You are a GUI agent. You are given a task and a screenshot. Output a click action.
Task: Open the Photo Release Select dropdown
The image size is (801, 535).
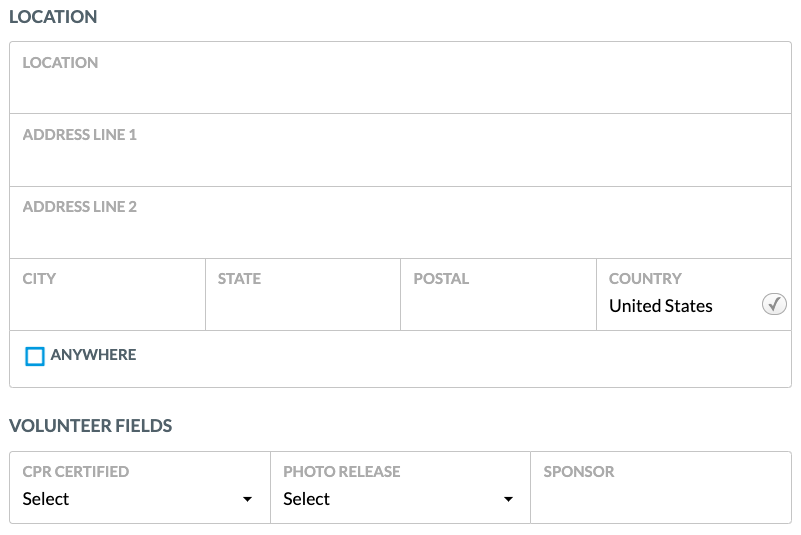(400, 499)
